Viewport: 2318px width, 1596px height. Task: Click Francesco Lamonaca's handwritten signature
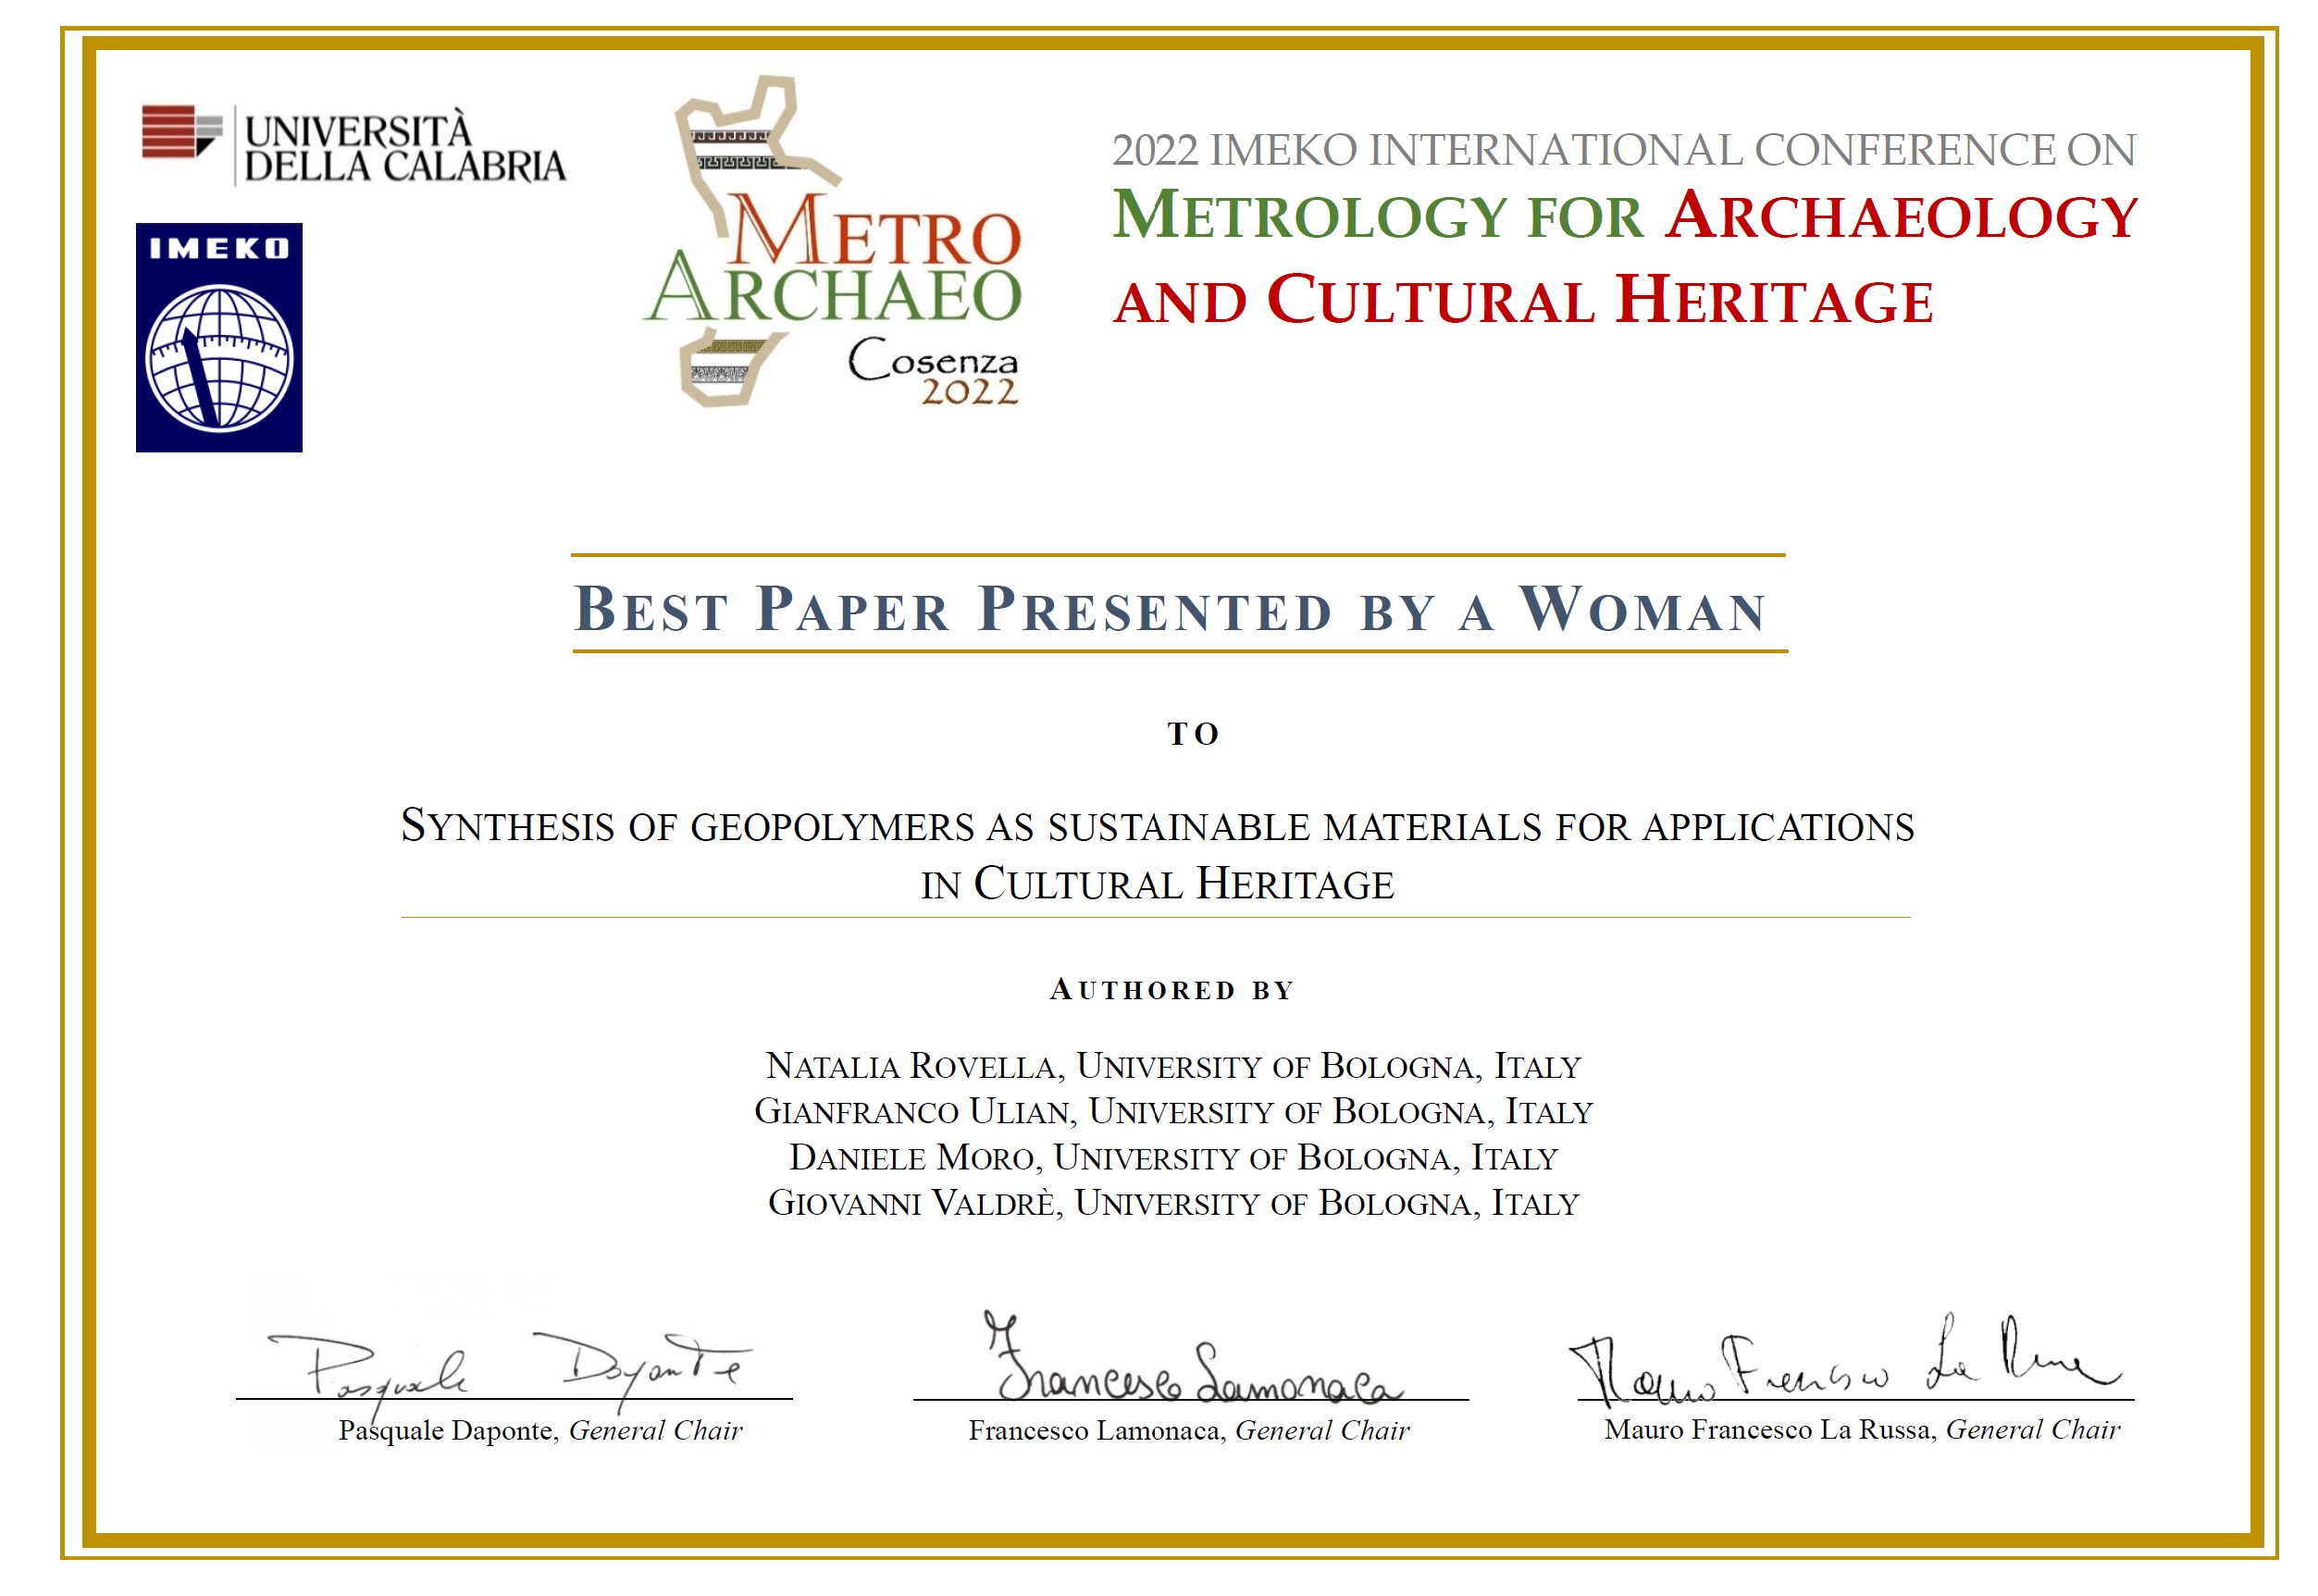pyautogui.click(x=1194, y=1358)
